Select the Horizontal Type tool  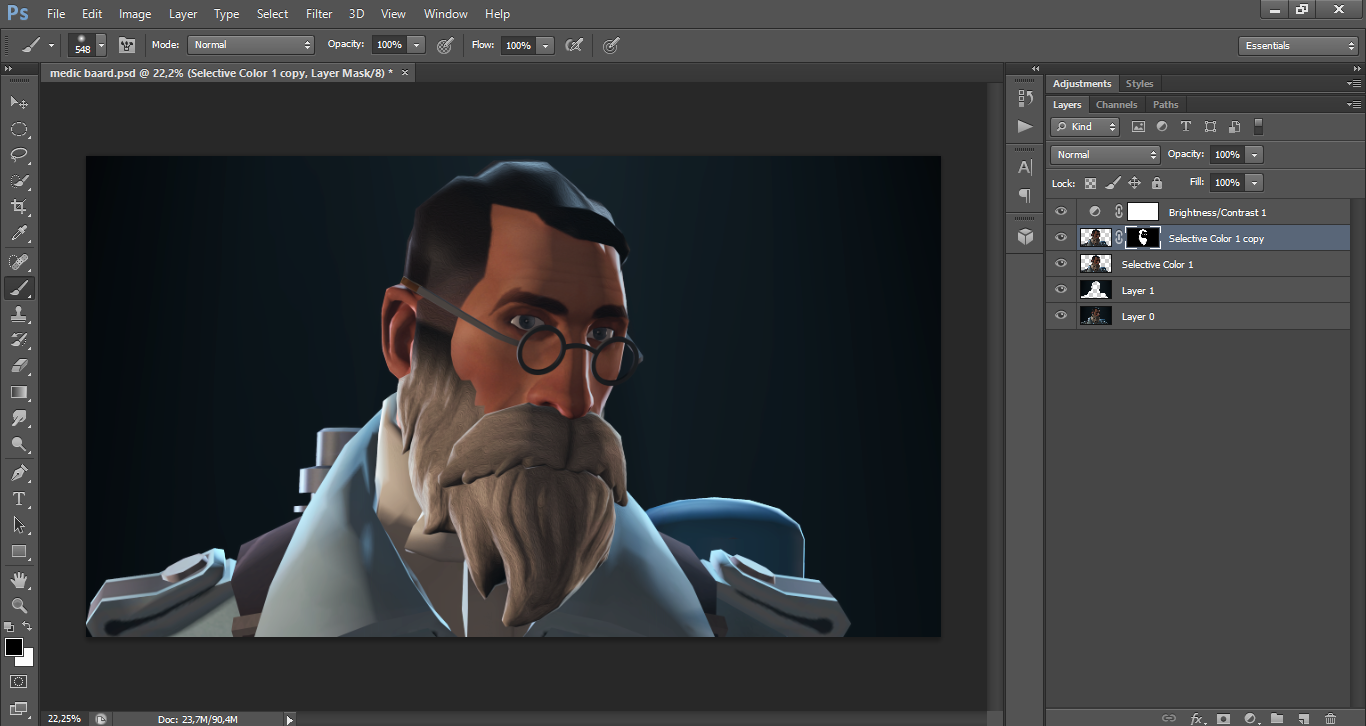[19, 499]
